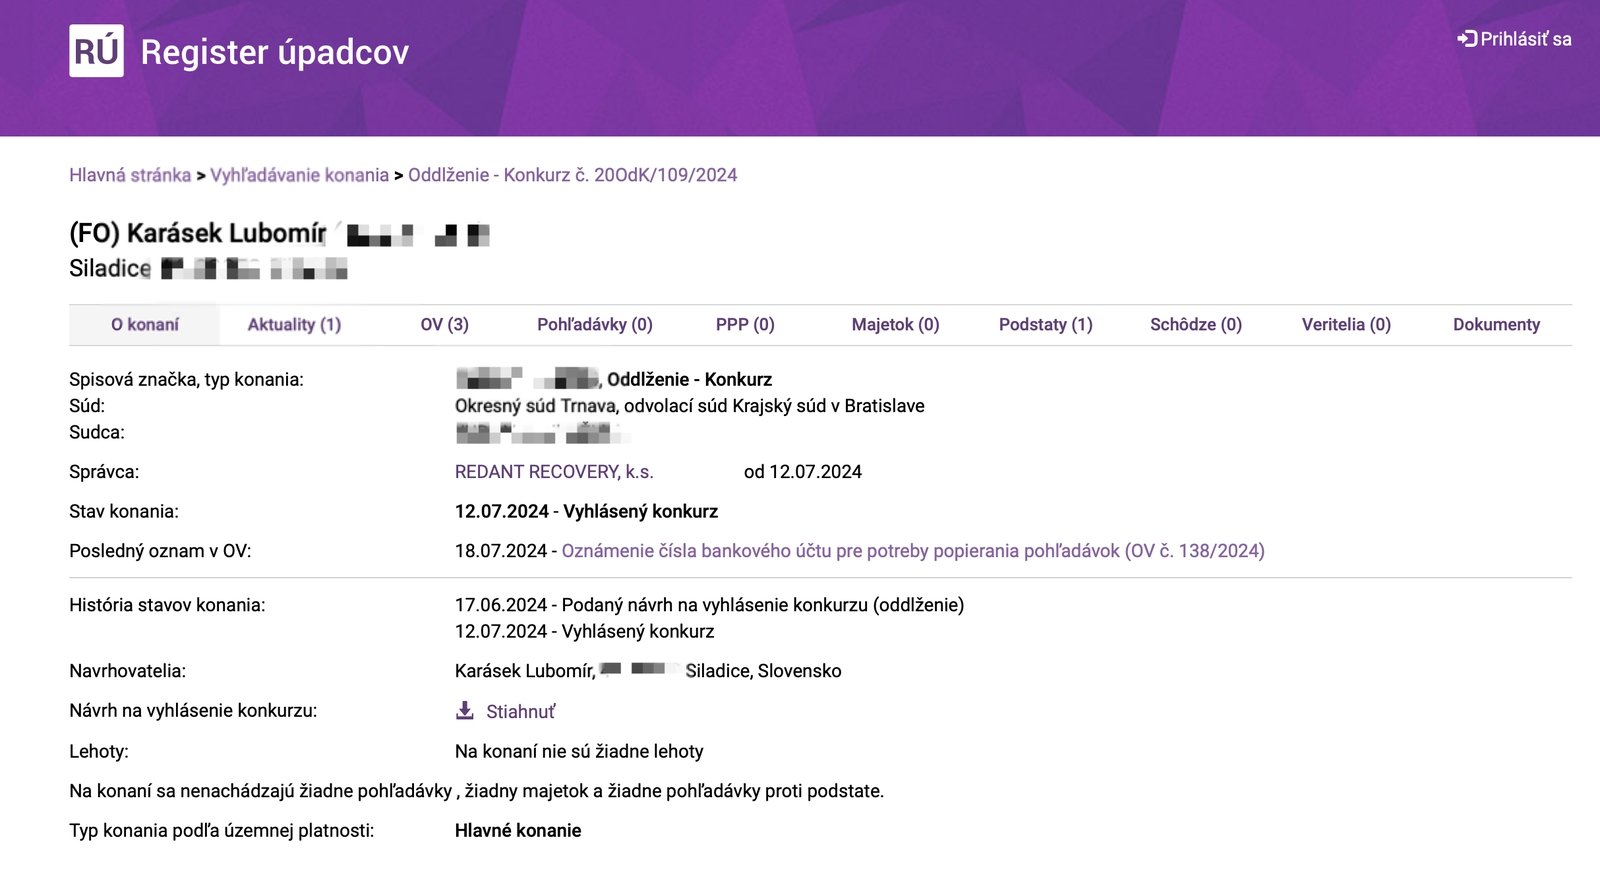1600x879 pixels.
Task: Click the História stavov konania label
Action: [167, 605]
